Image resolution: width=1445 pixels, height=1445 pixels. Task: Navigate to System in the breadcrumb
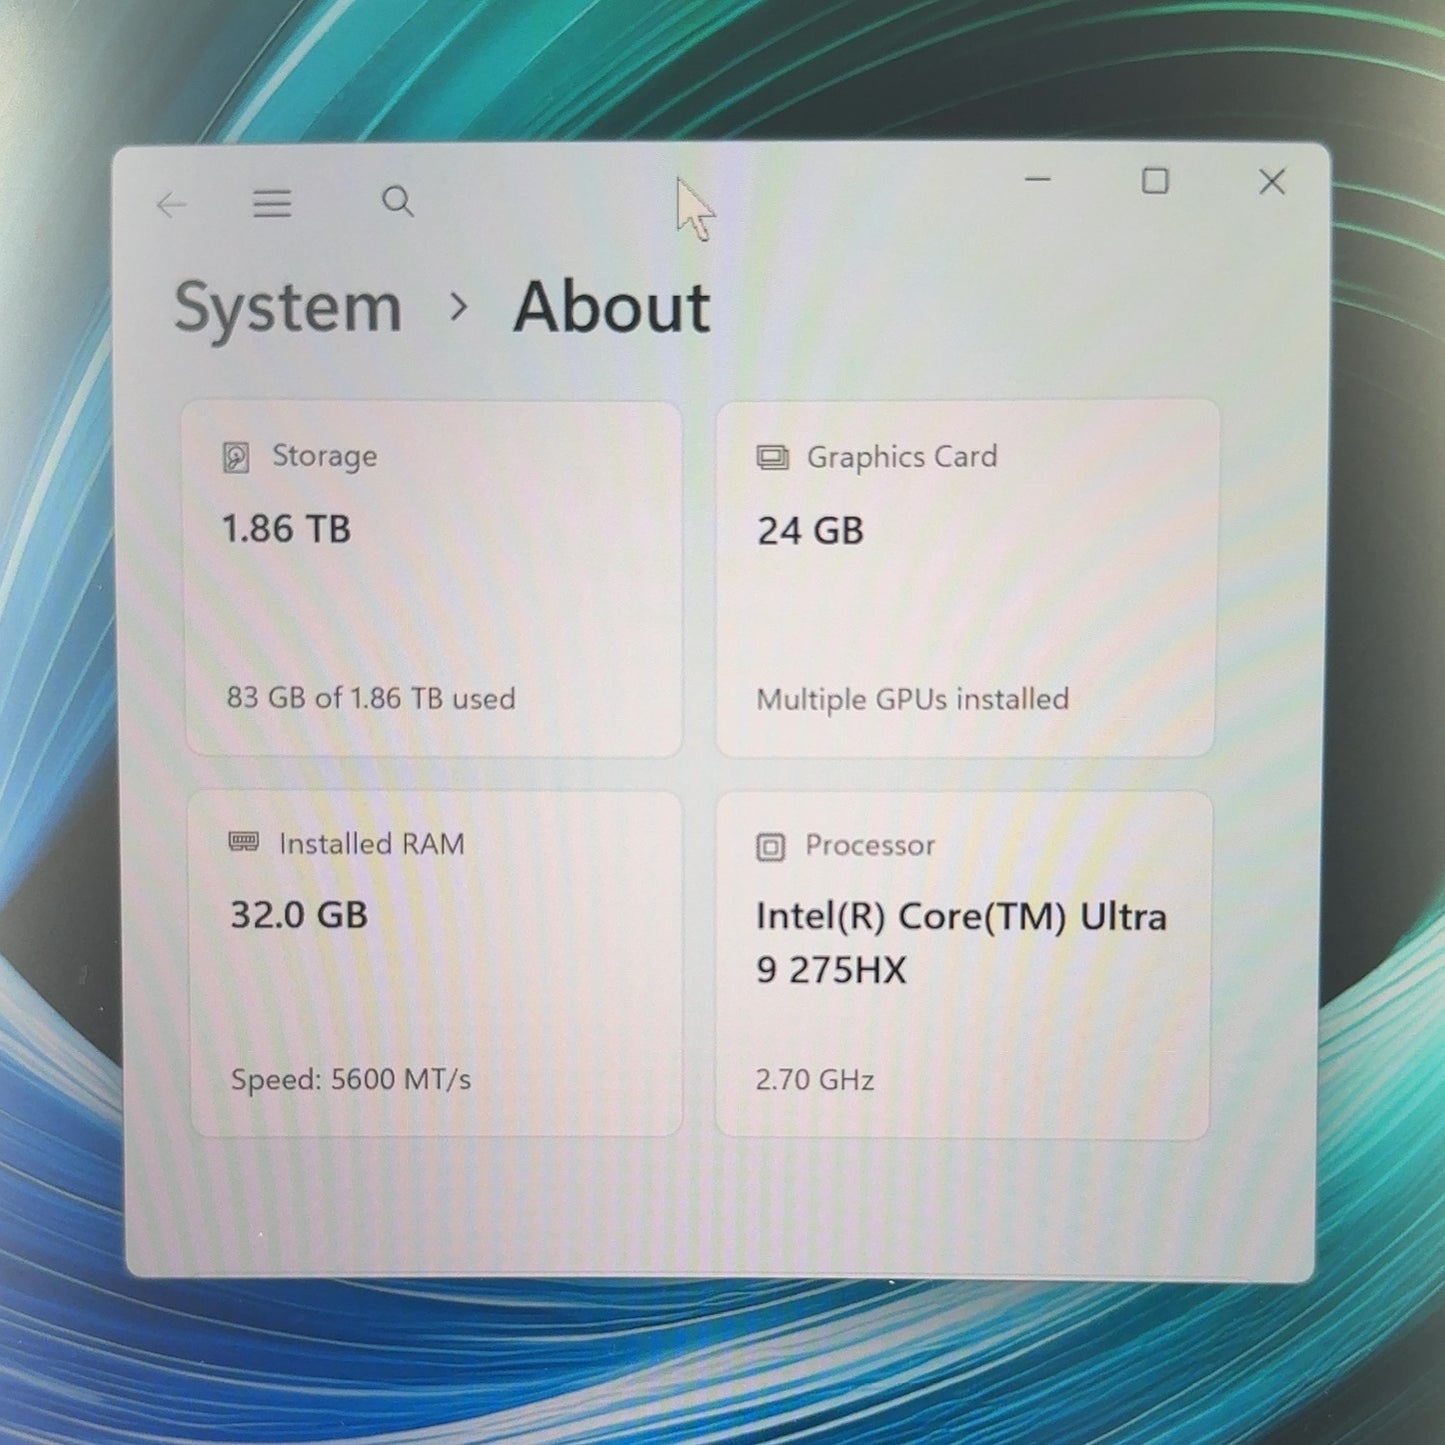[x=288, y=309]
